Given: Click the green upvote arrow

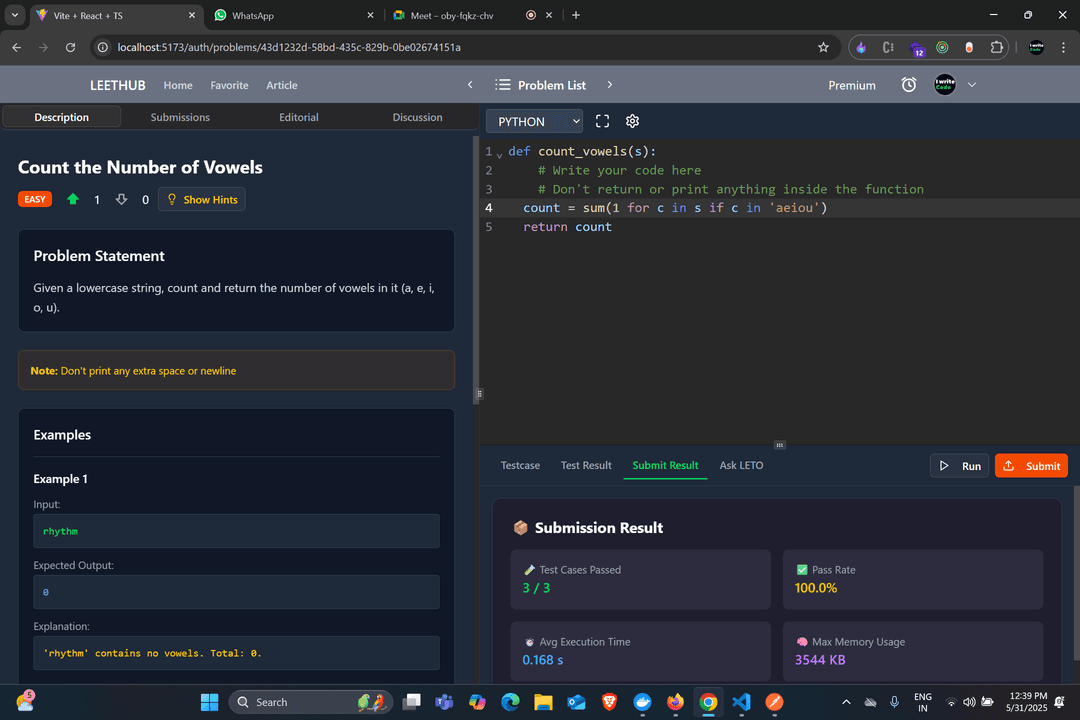Looking at the screenshot, I should pyautogui.click(x=73, y=199).
